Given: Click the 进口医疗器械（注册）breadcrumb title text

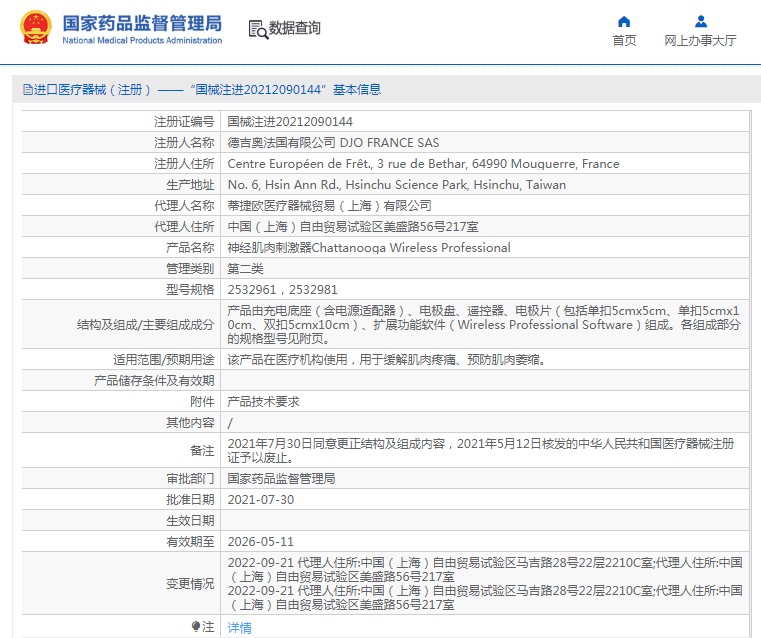Looking at the screenshot, I should coord(89,90).
